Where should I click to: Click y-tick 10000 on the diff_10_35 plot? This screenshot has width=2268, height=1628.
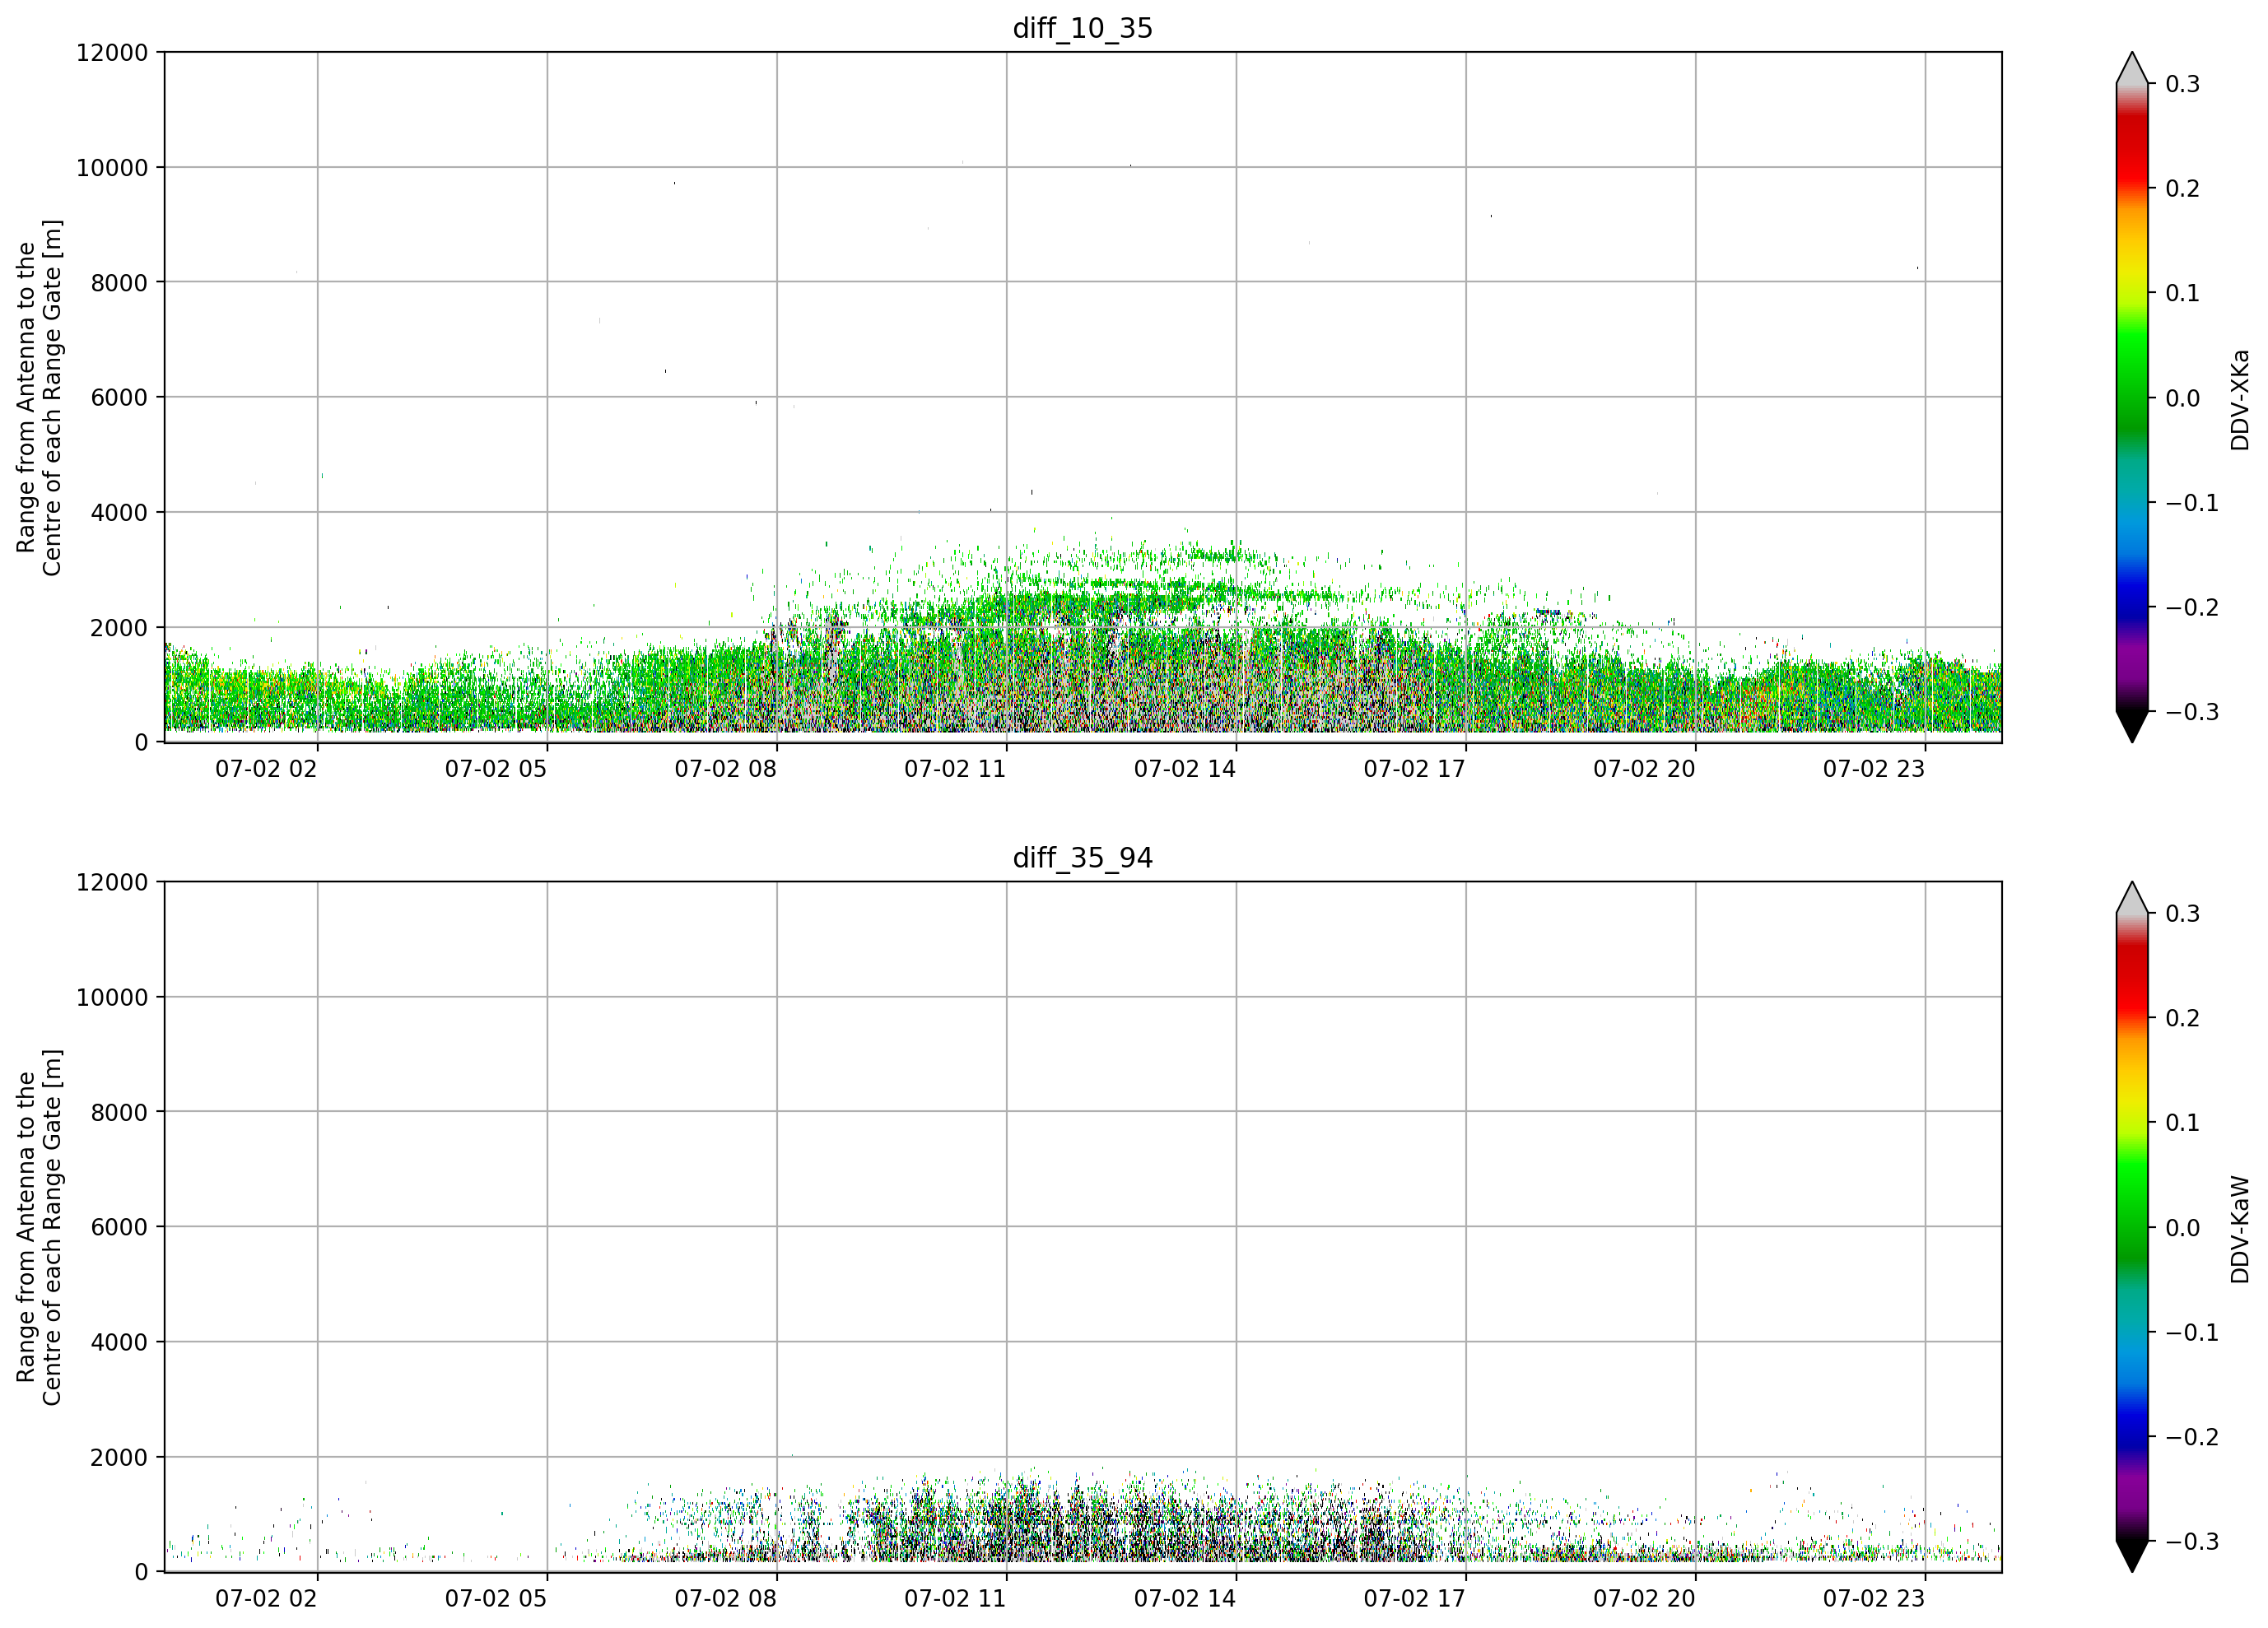click(112, 167)
